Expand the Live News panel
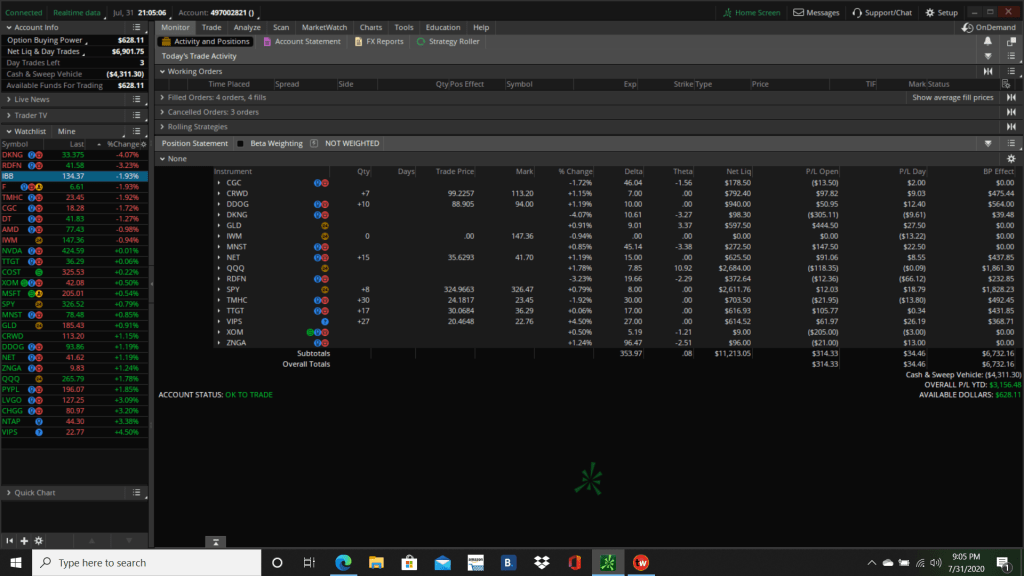Viewport: 1024px width, 576px height. (10, 100)
